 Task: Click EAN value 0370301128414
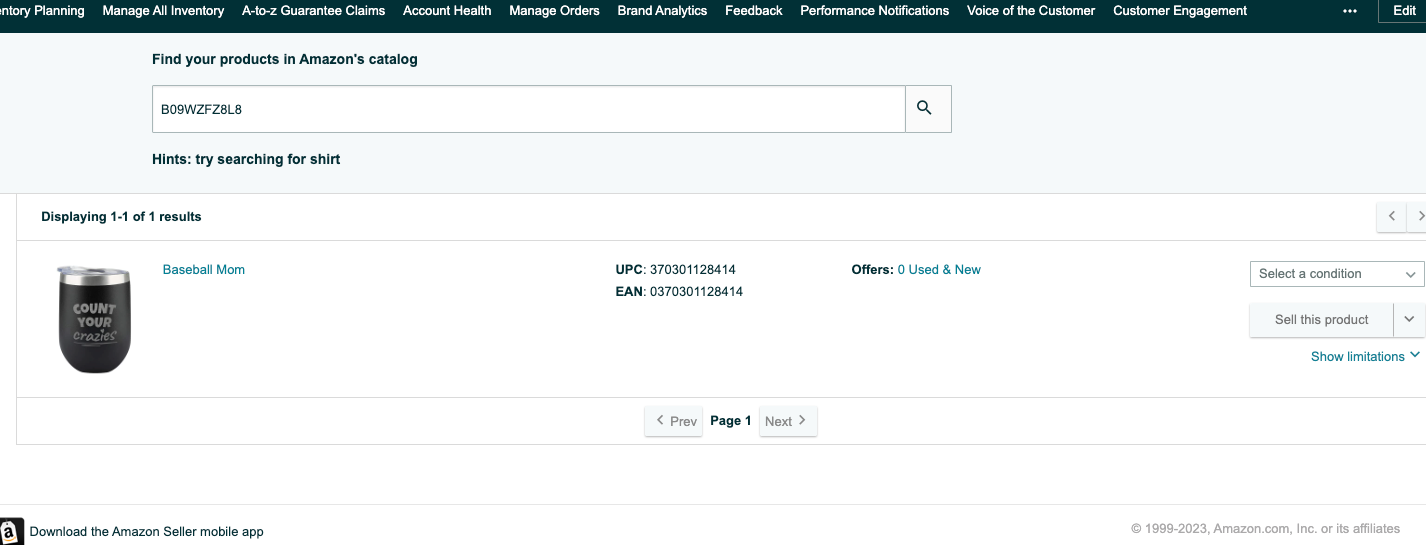tap(696, 292)
